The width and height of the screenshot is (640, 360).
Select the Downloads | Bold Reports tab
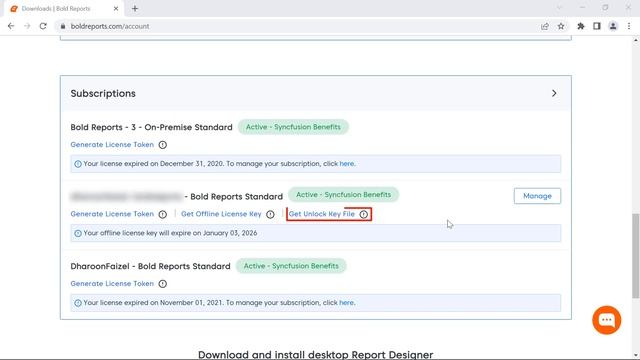[63, 9]
